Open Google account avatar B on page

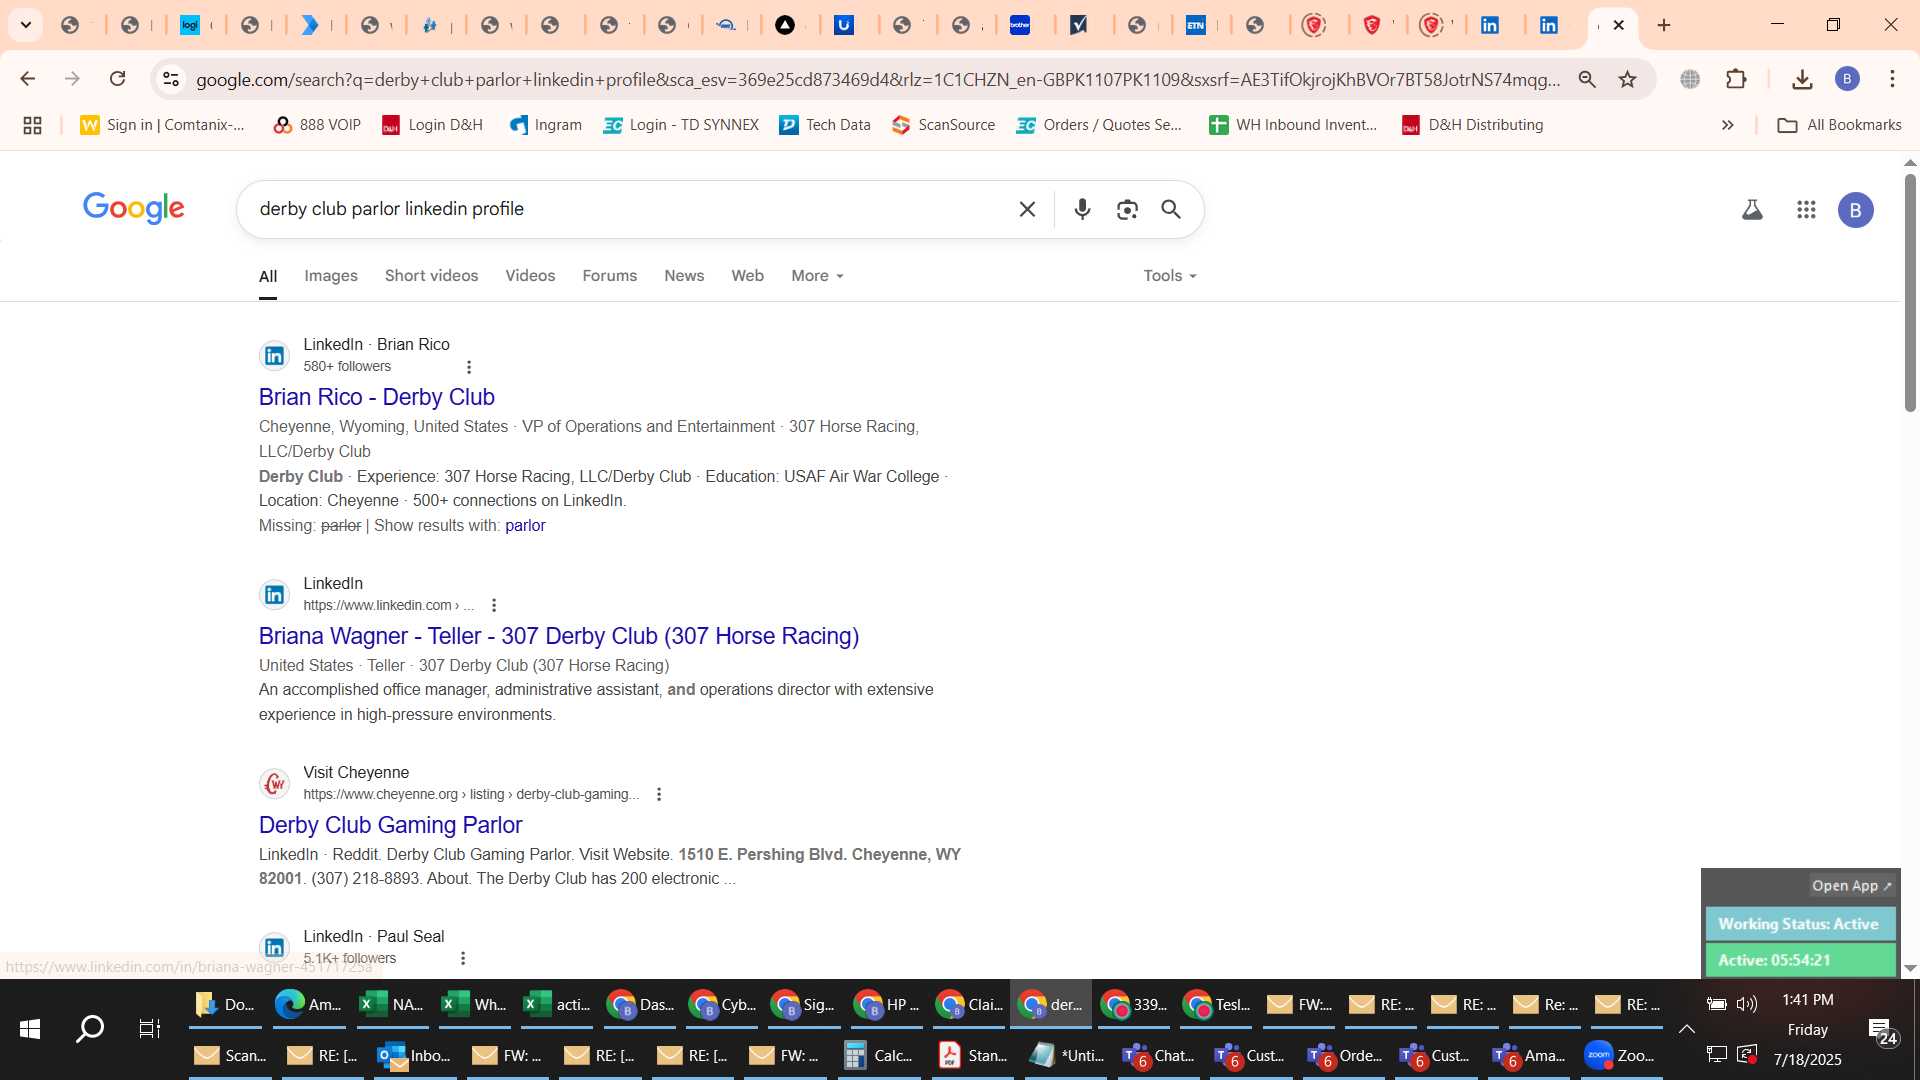pyautogui.click(x=1856, y=210)
